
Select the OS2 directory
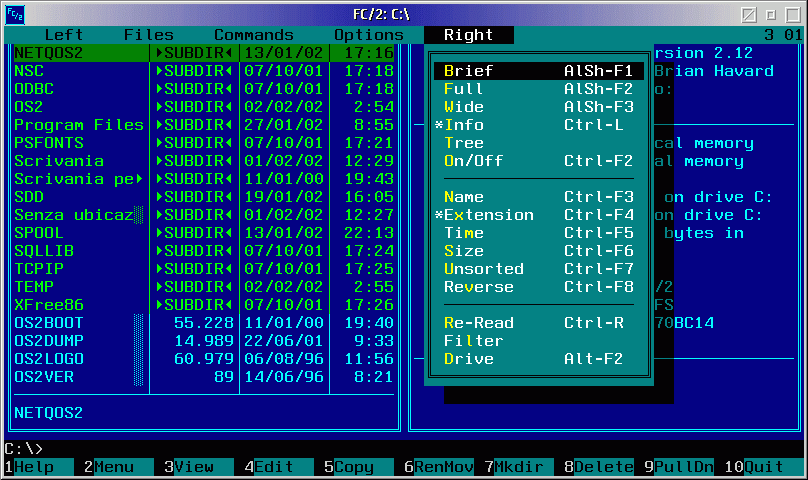coord(29,107)
